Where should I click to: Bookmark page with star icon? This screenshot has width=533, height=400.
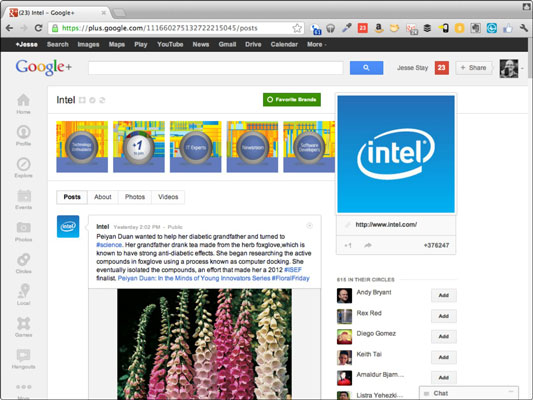pos(297,28)
